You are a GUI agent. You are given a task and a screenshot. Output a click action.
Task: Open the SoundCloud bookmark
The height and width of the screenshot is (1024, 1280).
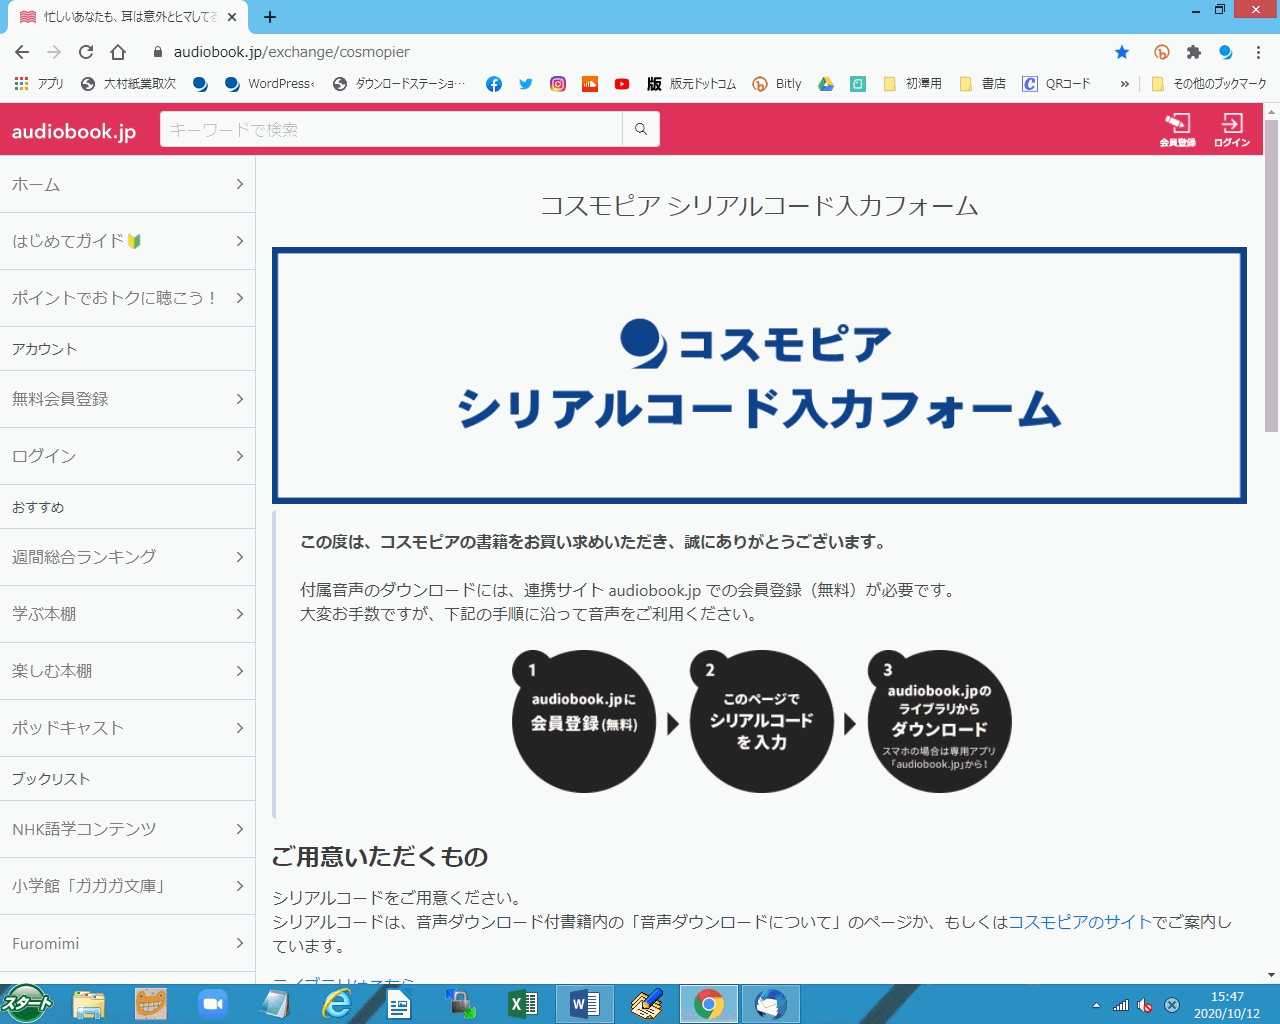(590, 84)
